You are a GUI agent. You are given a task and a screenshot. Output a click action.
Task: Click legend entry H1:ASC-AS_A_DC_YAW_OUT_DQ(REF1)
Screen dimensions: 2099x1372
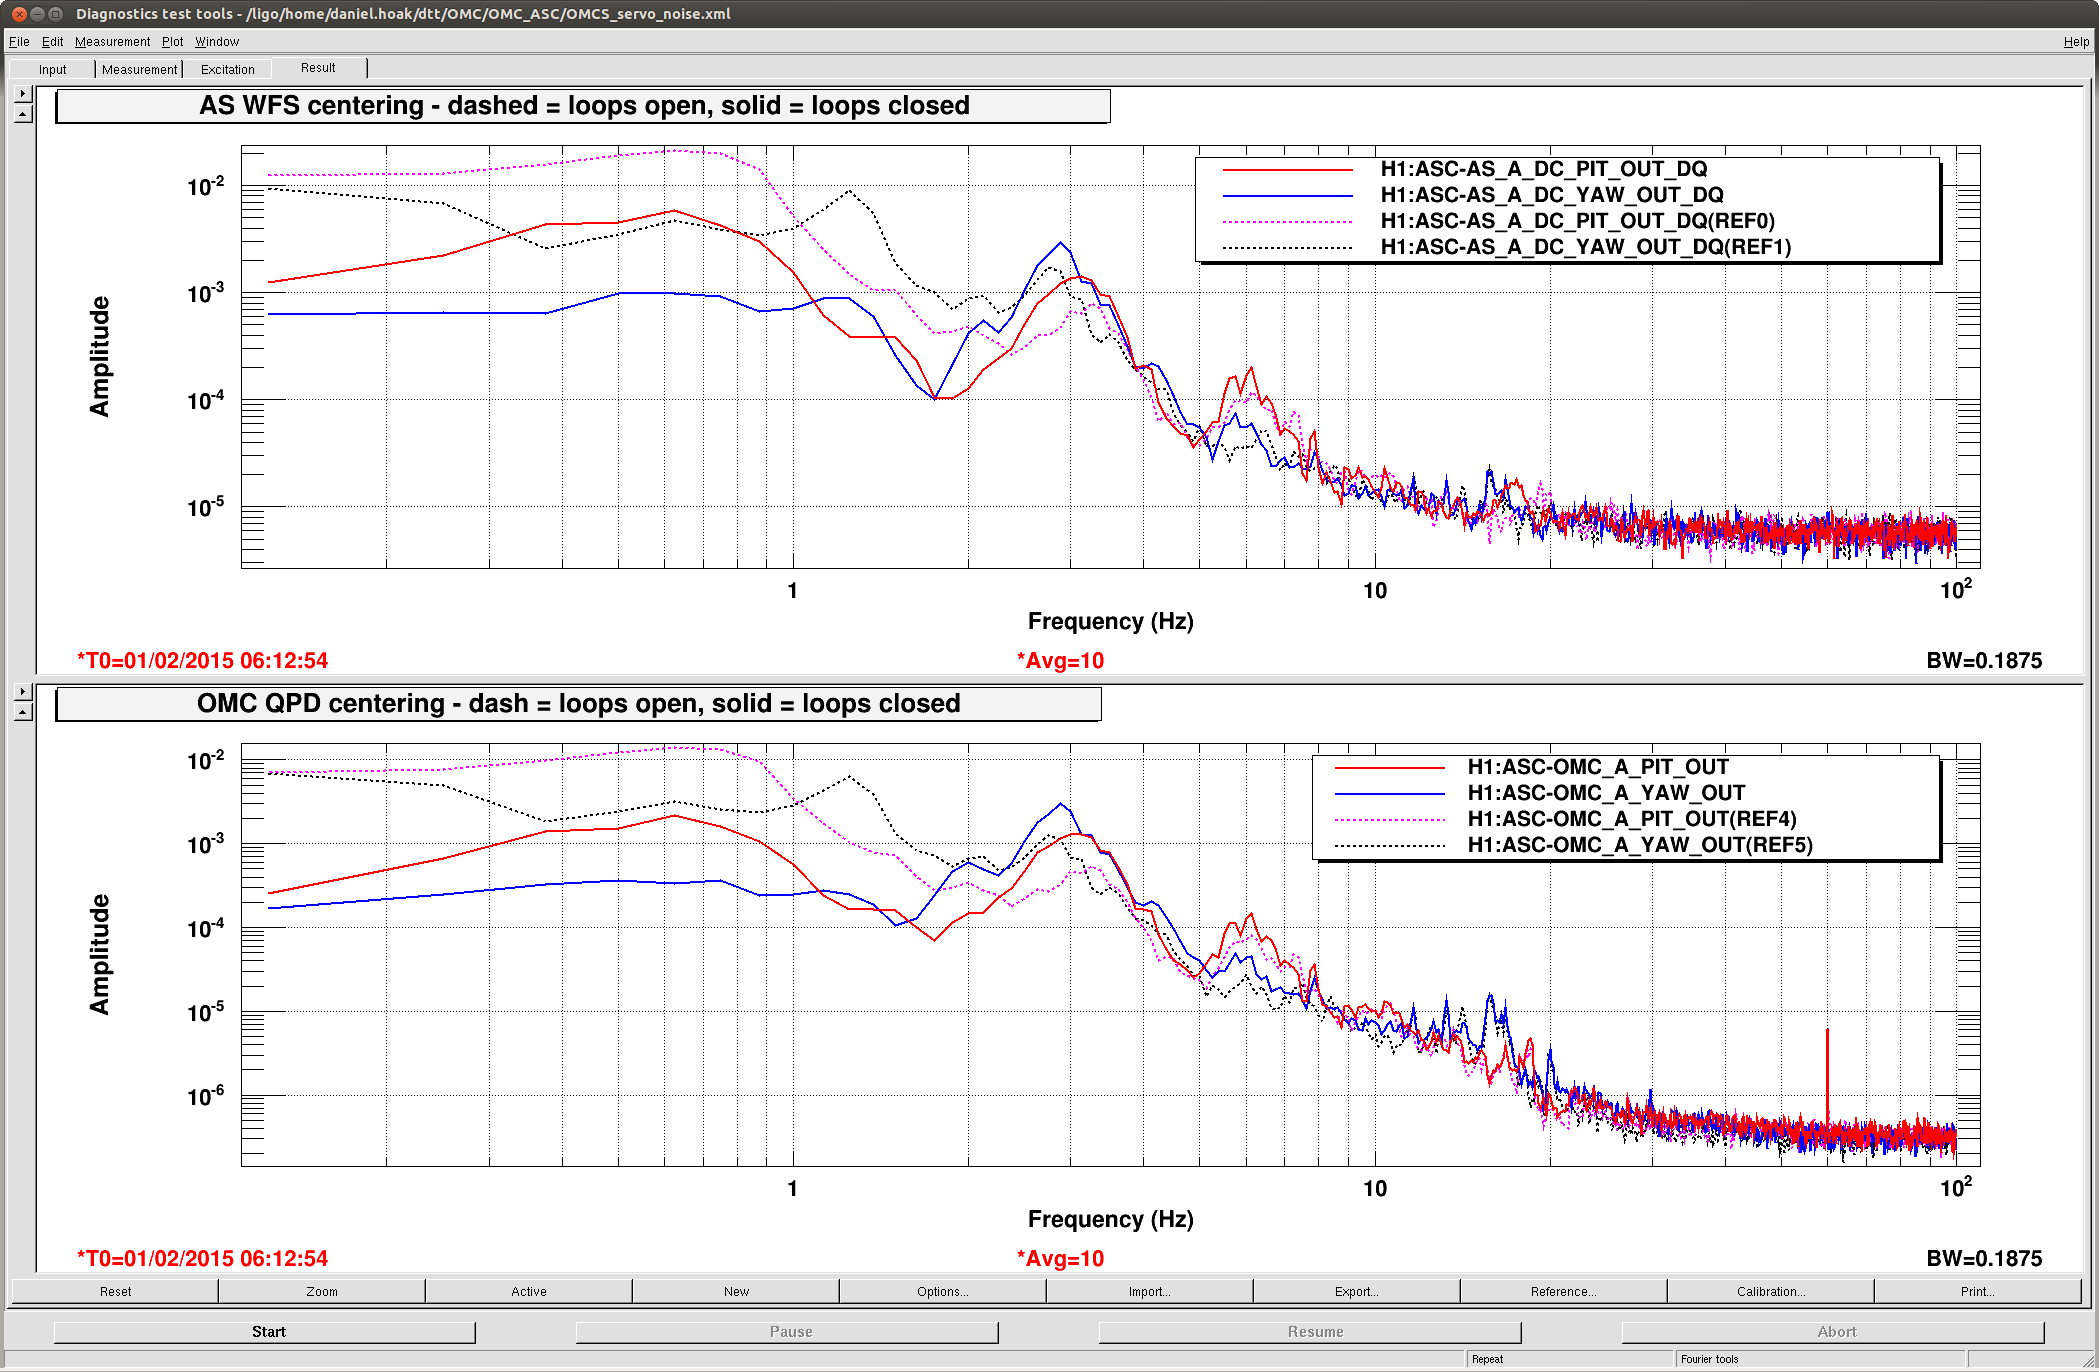(1586, 247)
